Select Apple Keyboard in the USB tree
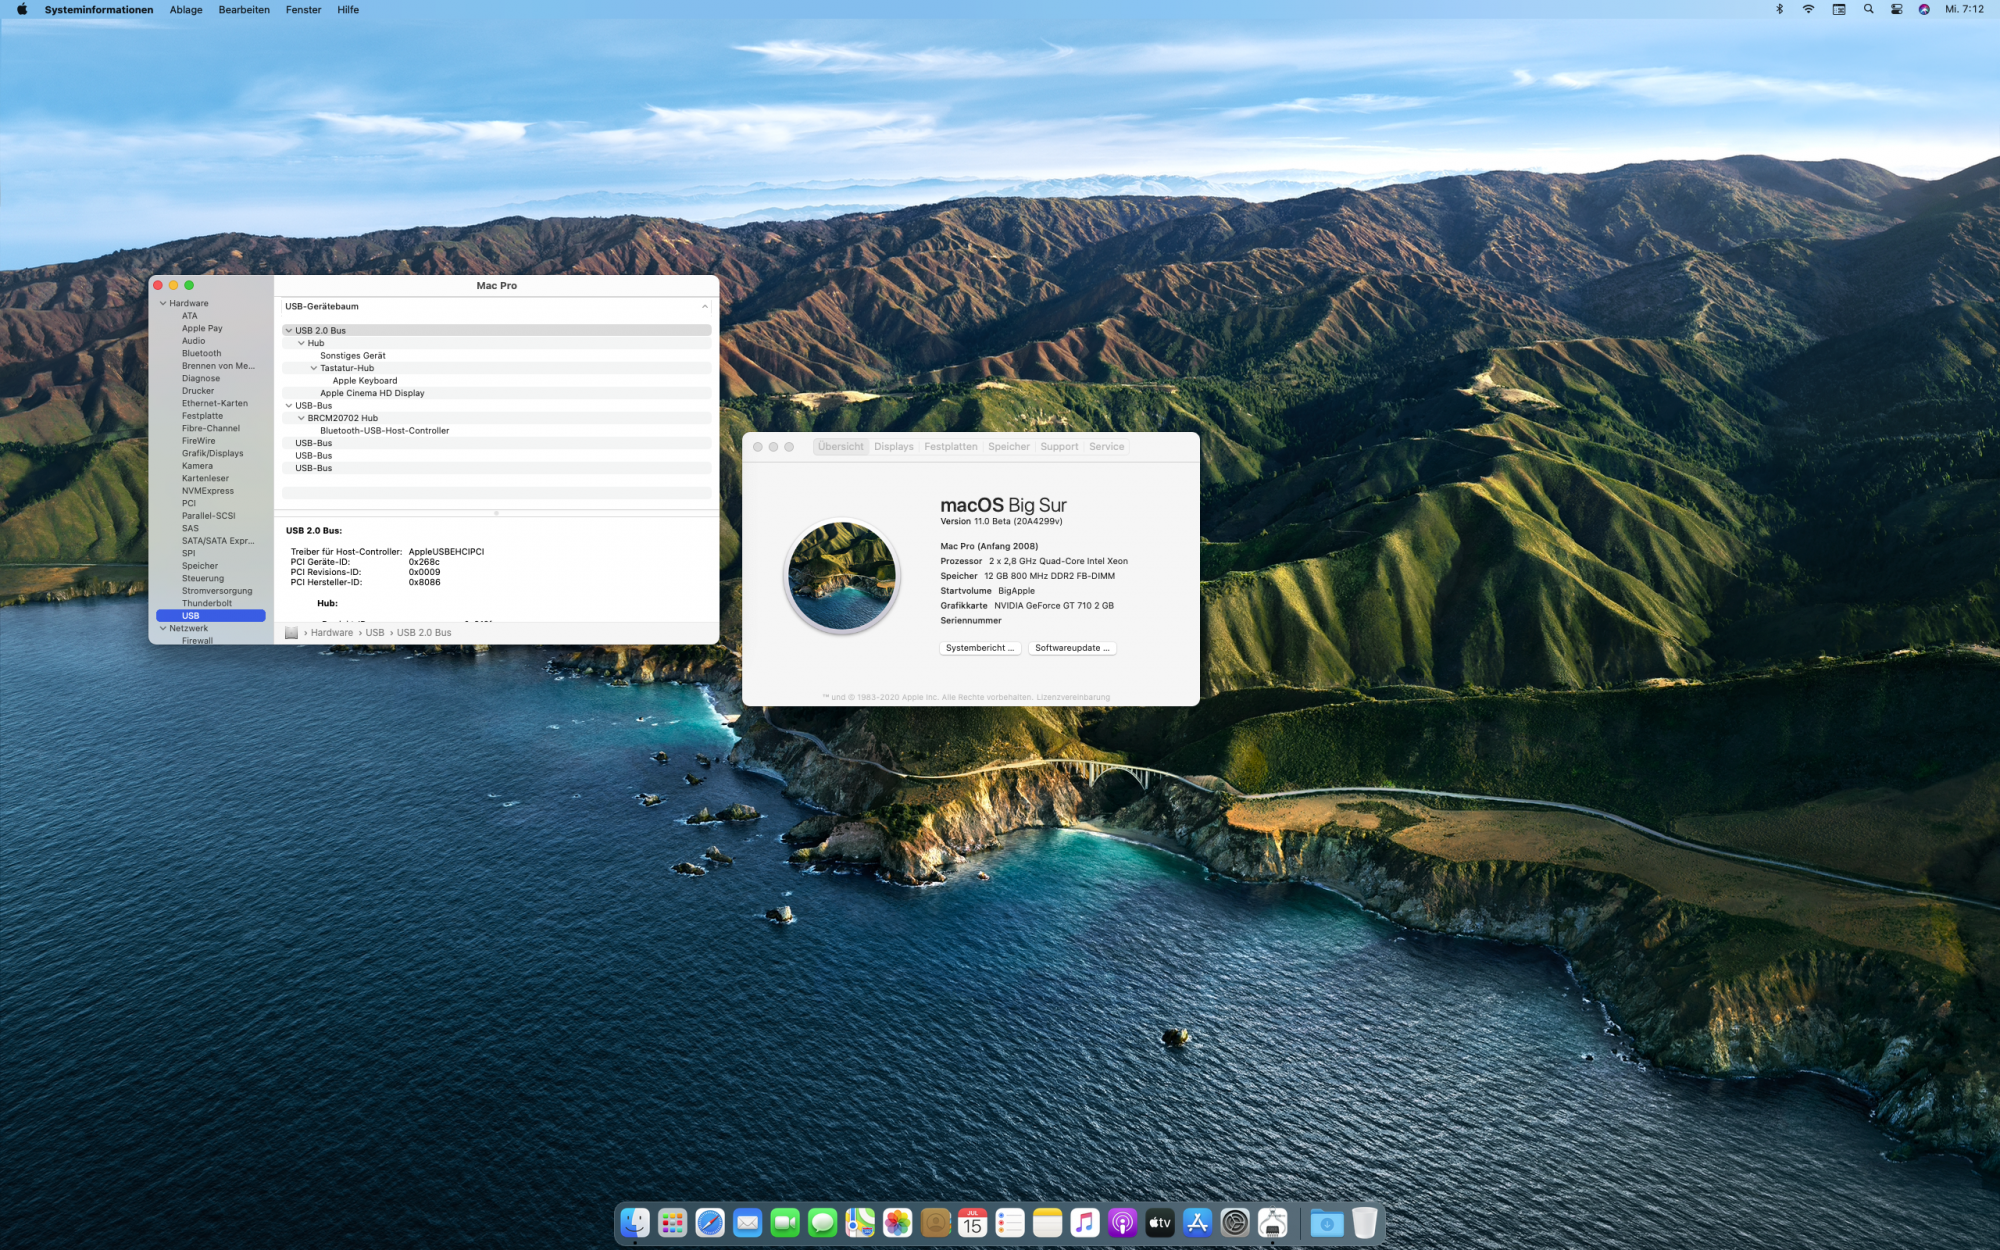Image resolution: width=2000 pixels, height=1250 pixels. pyautogui.click(x=365, y=380)
